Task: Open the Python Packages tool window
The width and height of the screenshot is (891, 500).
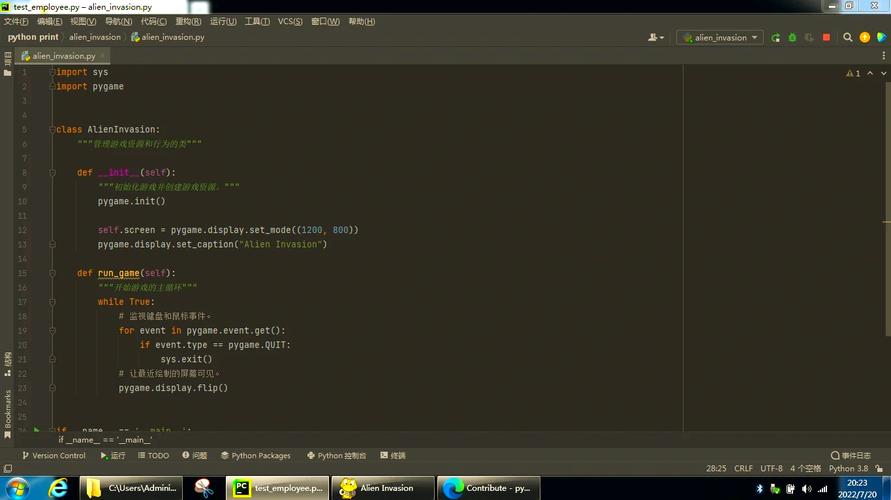Action: pyautogui.click(x=255, y=455)
